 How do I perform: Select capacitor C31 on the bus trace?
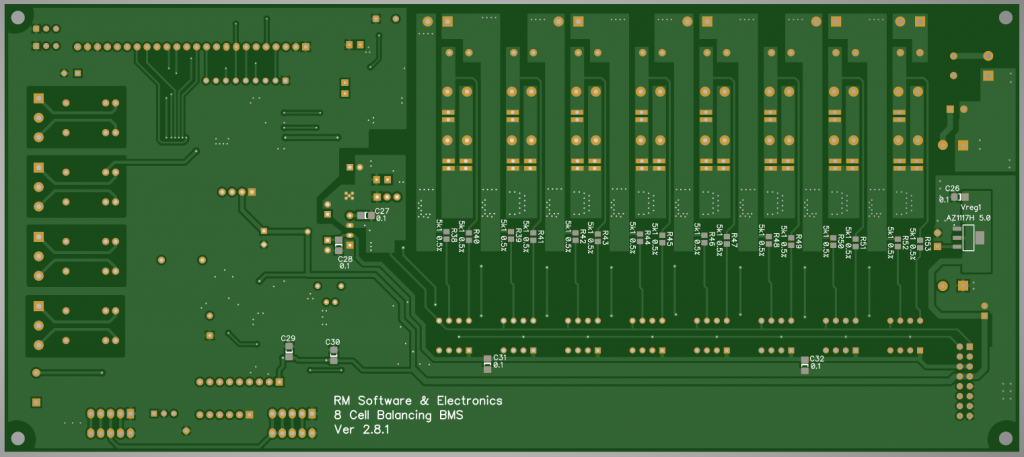488,362
